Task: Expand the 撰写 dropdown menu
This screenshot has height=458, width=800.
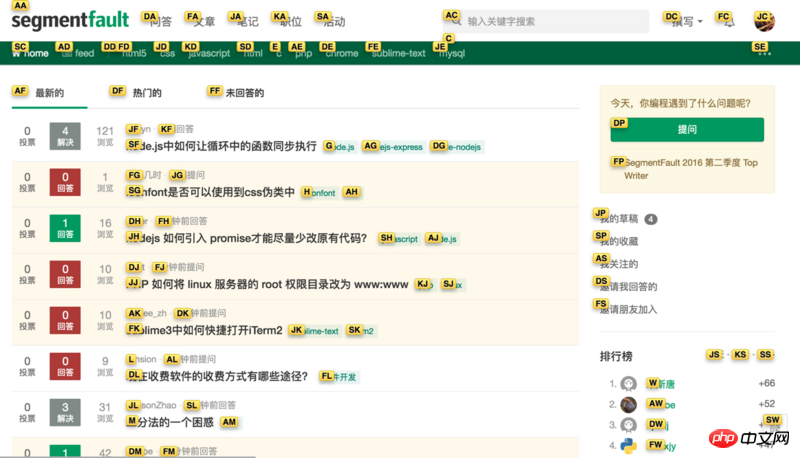Action: click(687, 21)
